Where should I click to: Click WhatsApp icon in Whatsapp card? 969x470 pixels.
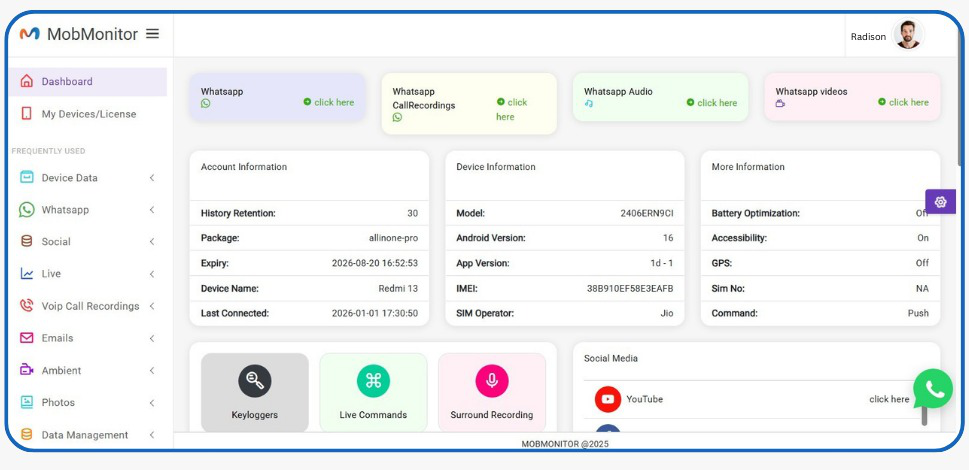pyautogui.click(x=206, y=103)
